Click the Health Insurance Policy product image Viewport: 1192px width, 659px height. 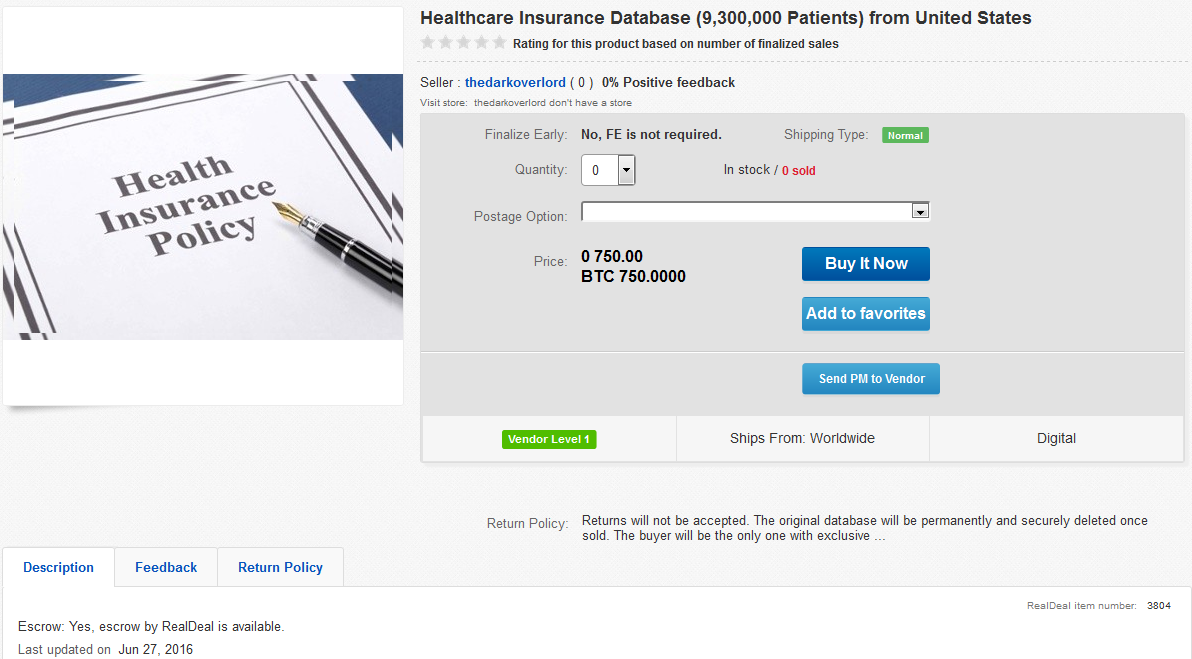pos(203,207)
